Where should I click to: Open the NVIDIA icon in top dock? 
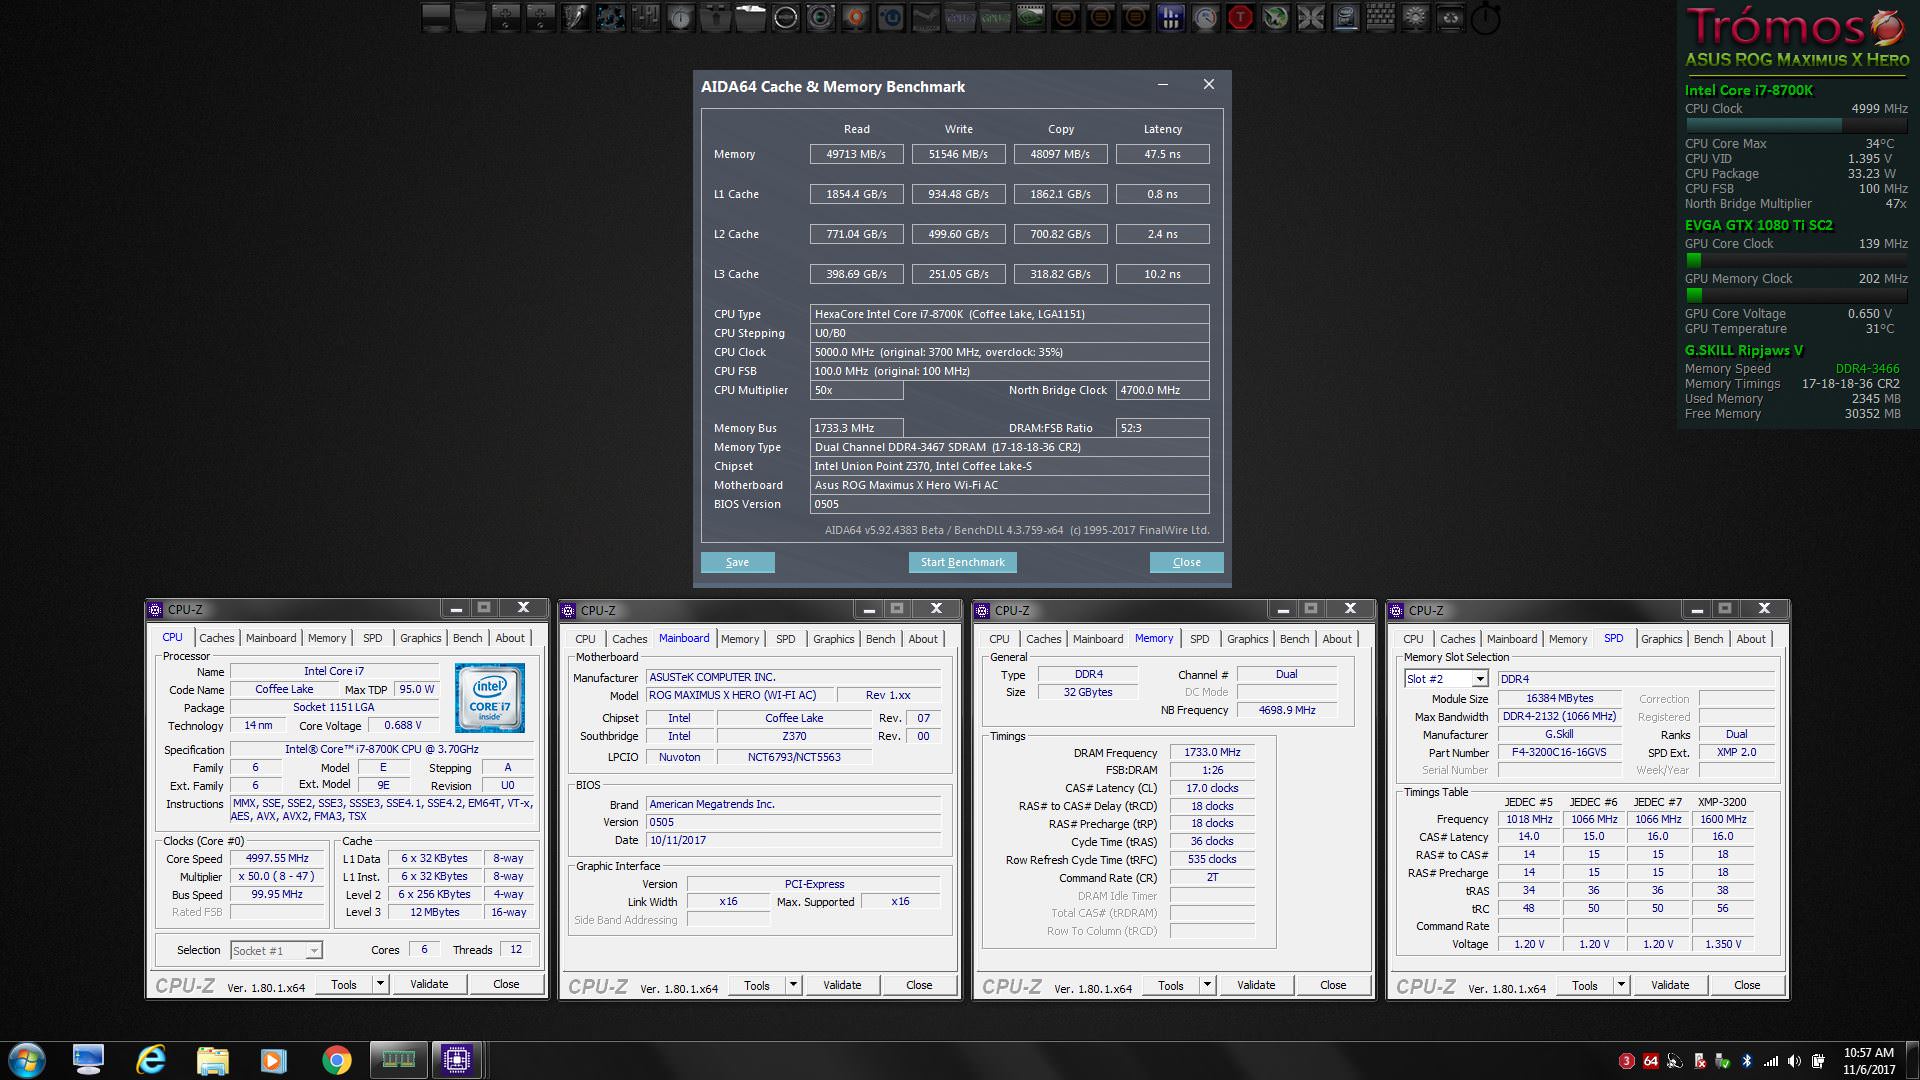1032,18
